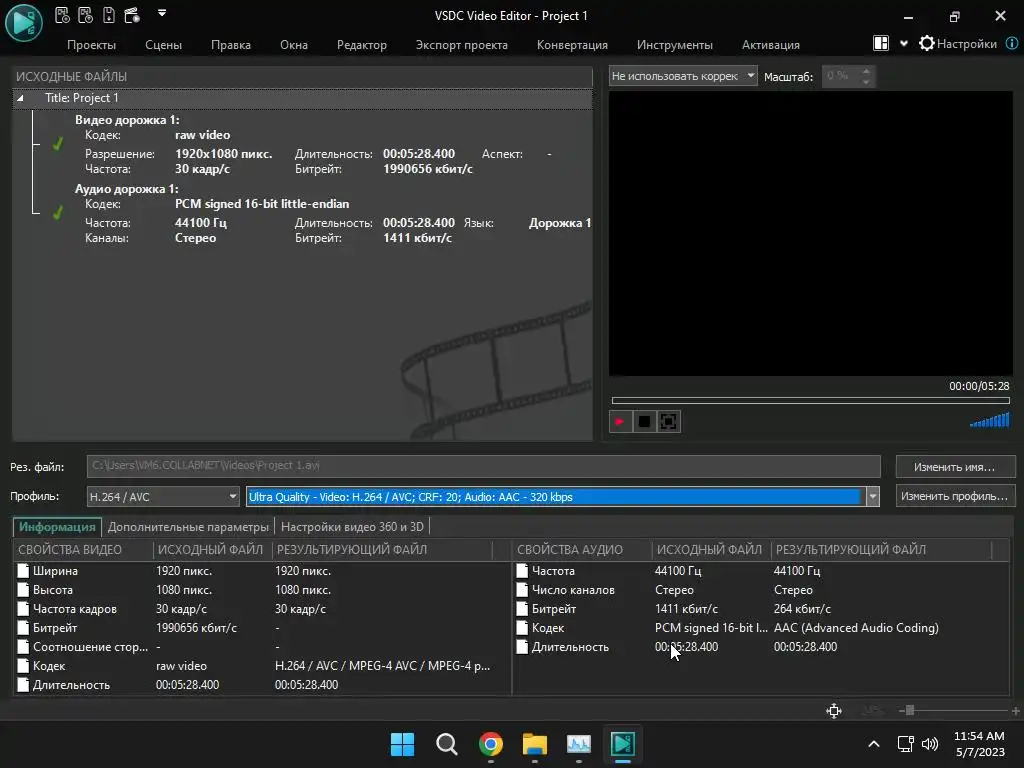
Task: Click the Ultra Quality preset field
Action: 554,496
